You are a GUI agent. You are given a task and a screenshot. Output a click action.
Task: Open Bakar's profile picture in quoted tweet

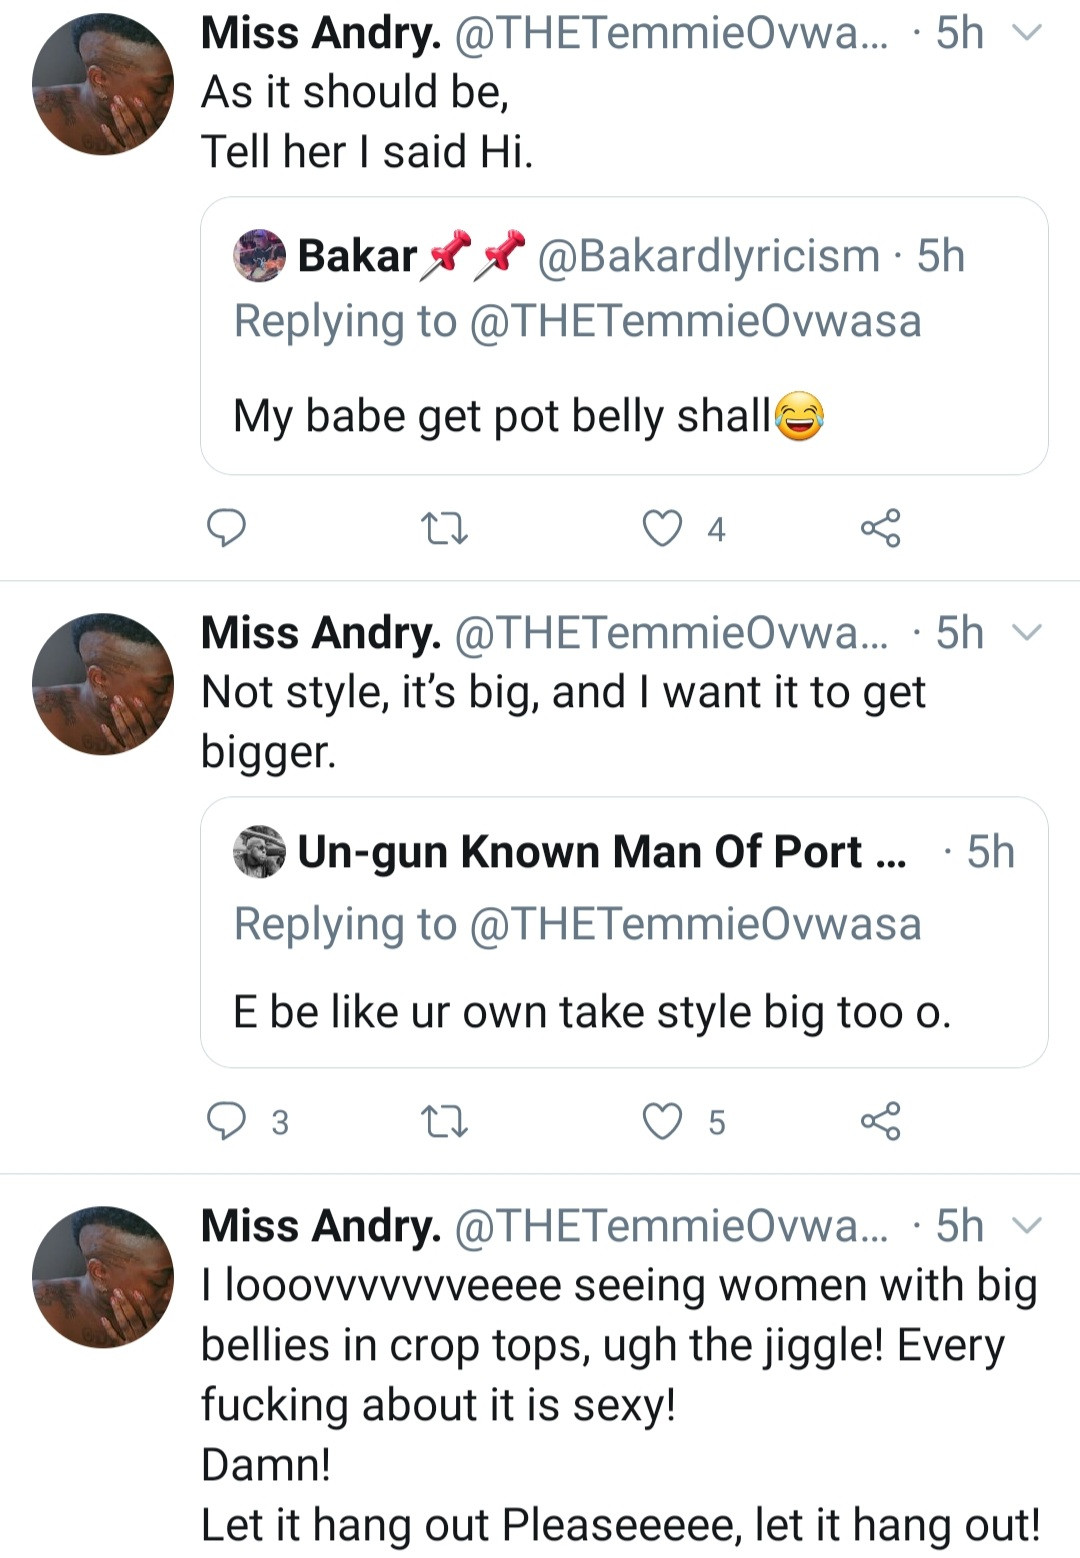click(260, 256)
